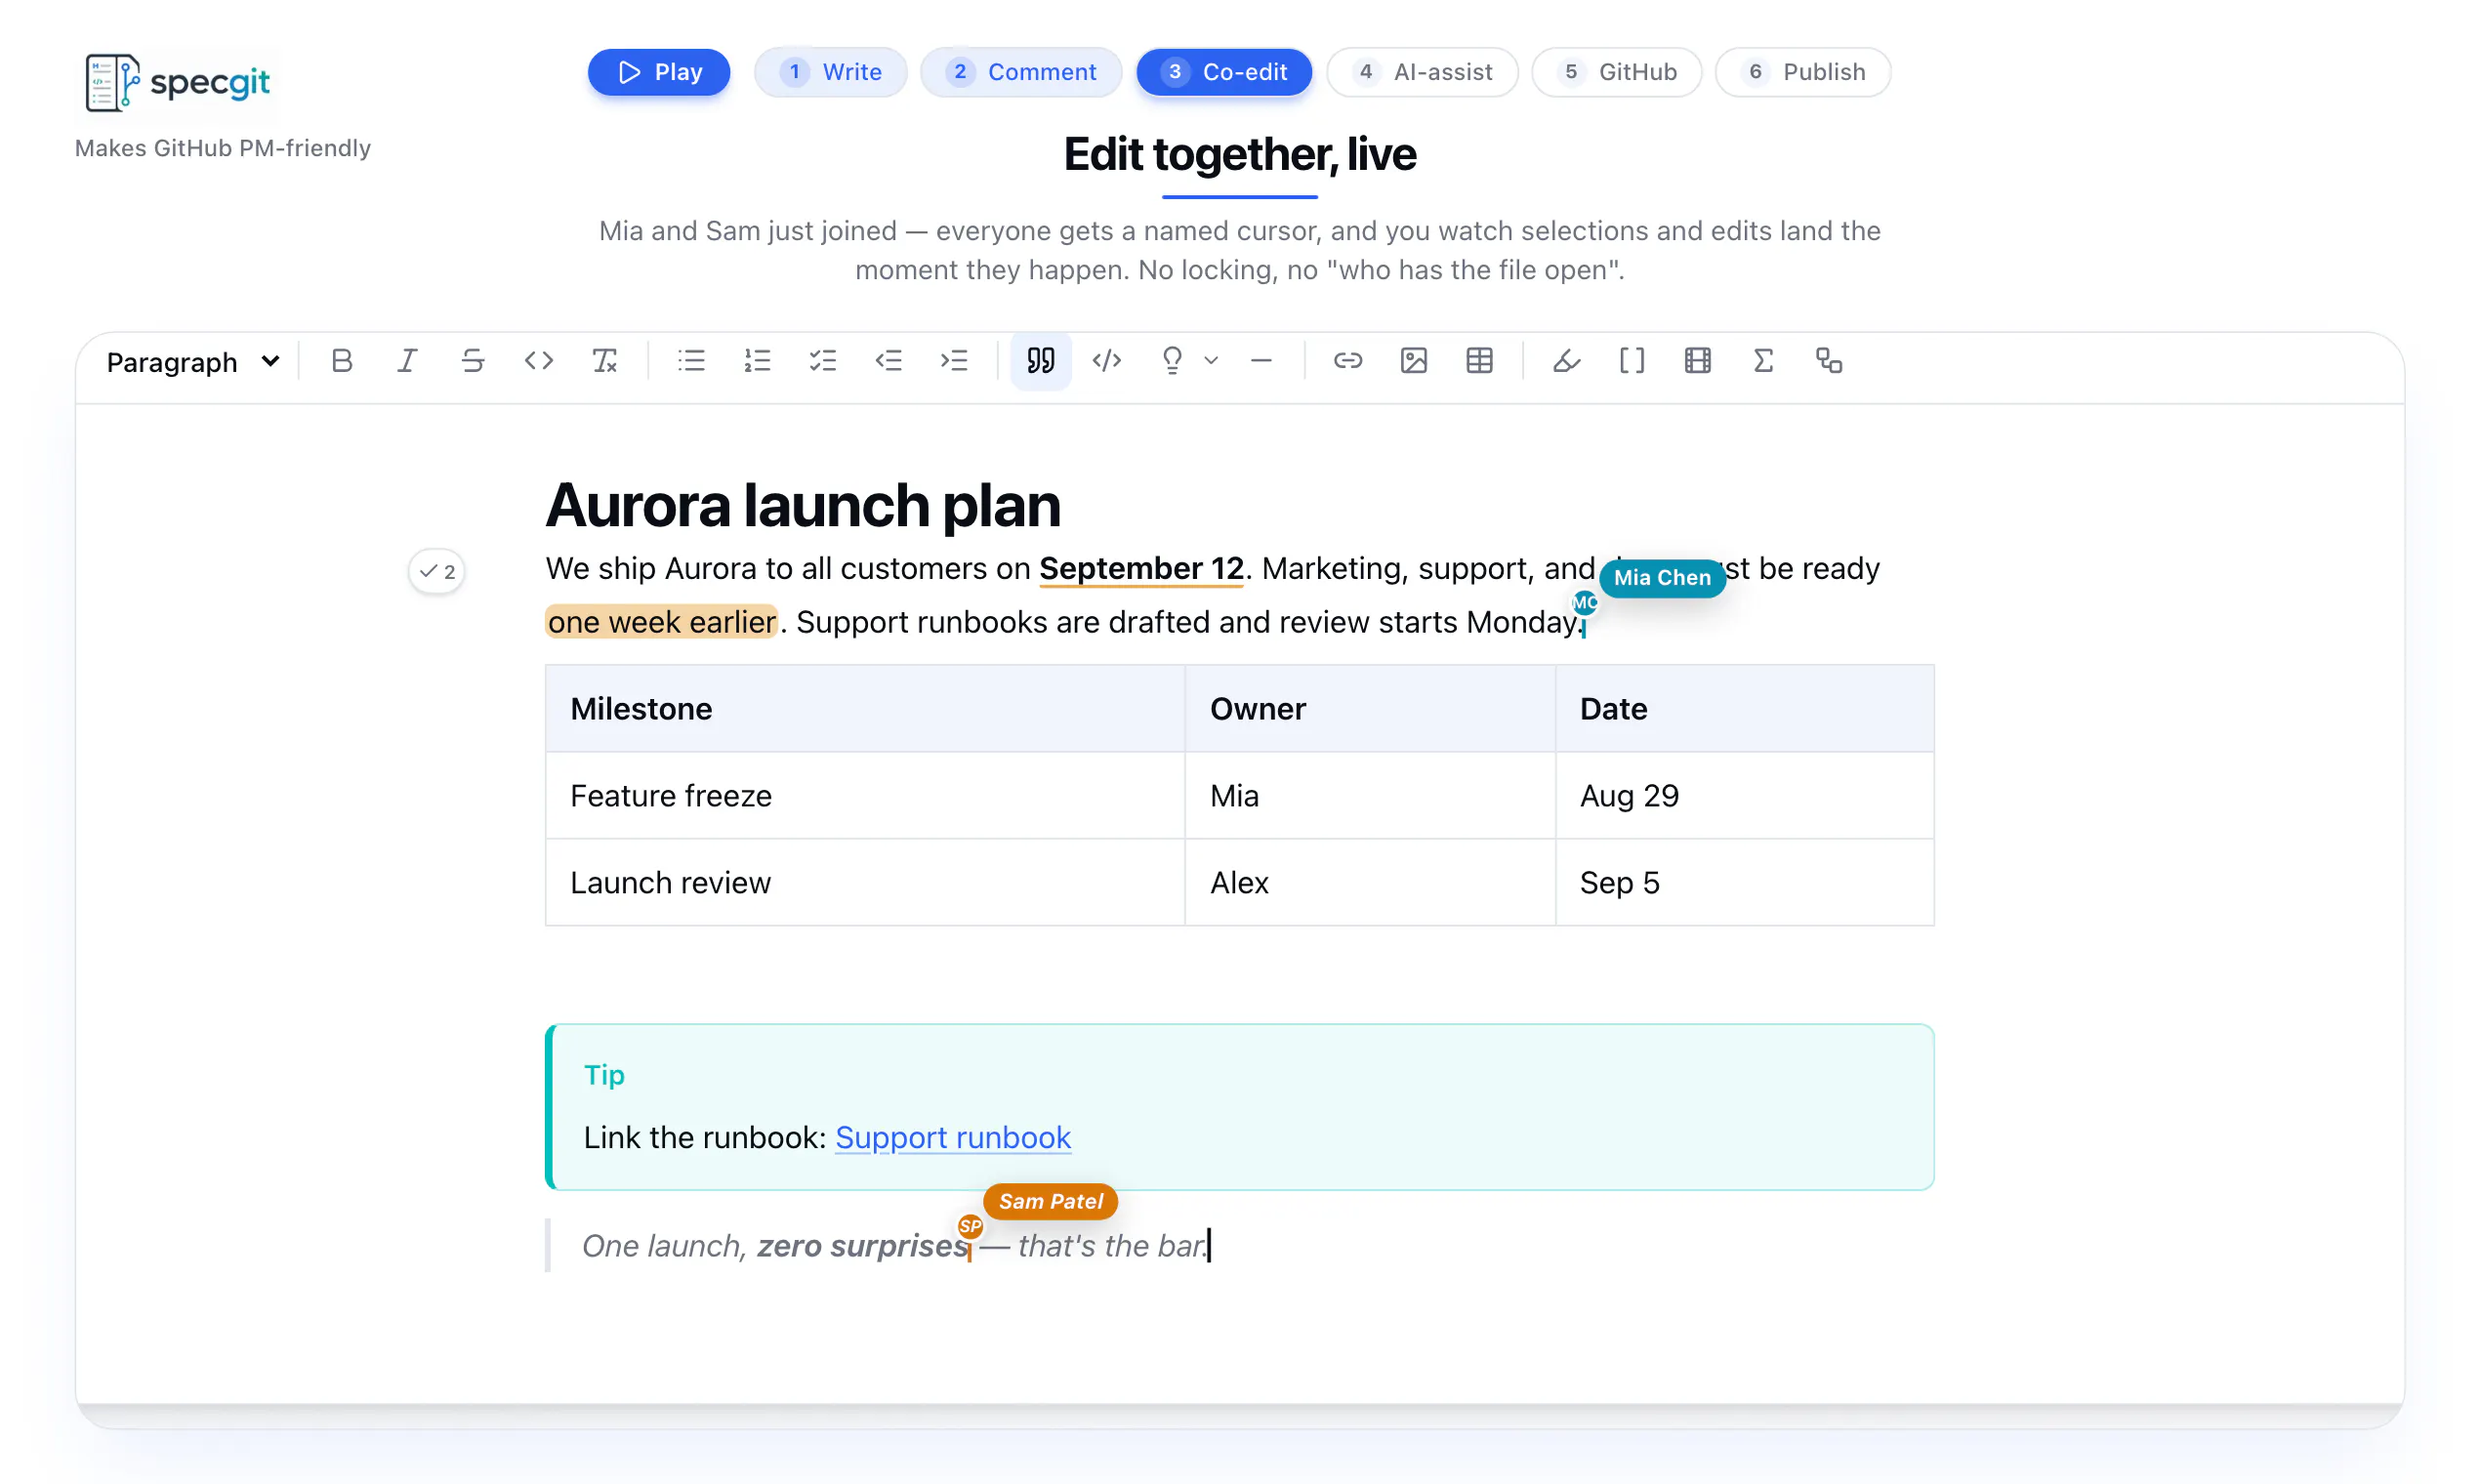Select the Owner header cell
The width and height of the screenshot is (2480, 1484).
coord(1370,709)
